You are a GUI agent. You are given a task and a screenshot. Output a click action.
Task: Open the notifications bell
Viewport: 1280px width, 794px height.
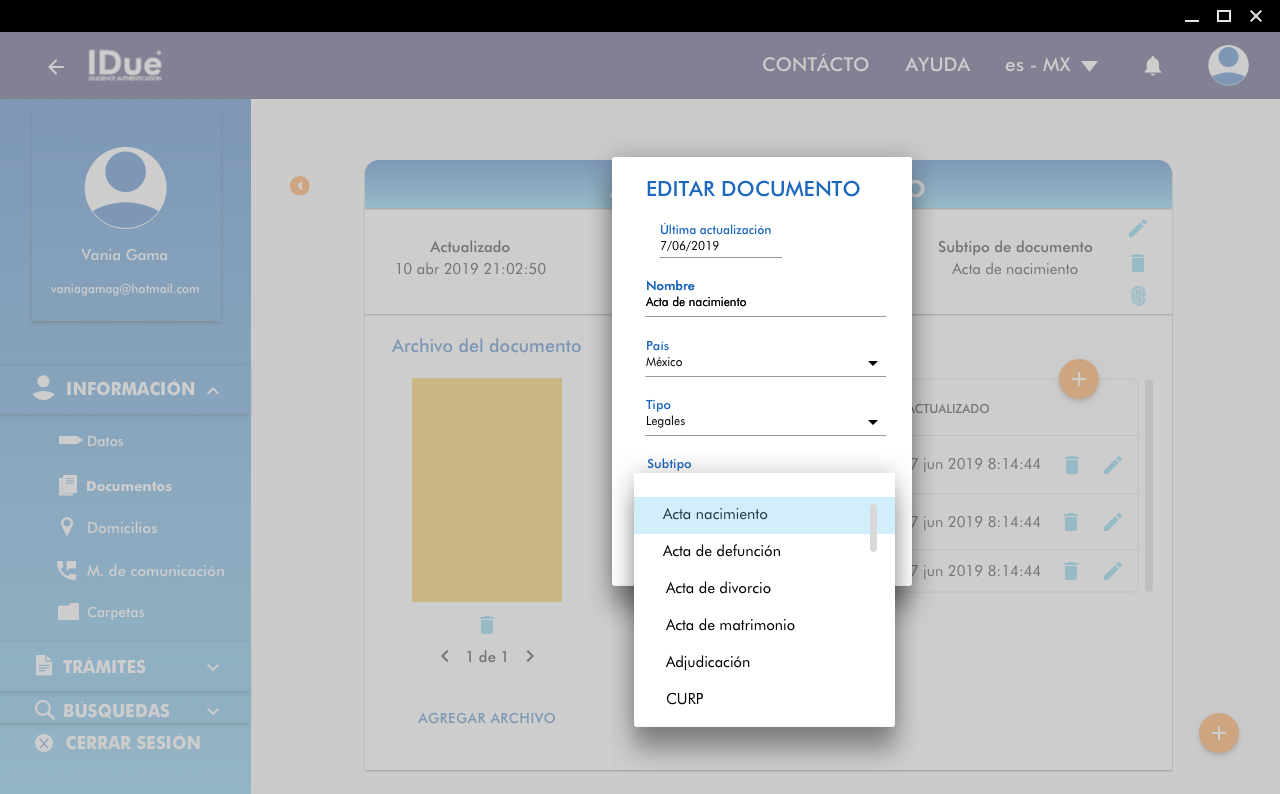(x=1152, y=66)
